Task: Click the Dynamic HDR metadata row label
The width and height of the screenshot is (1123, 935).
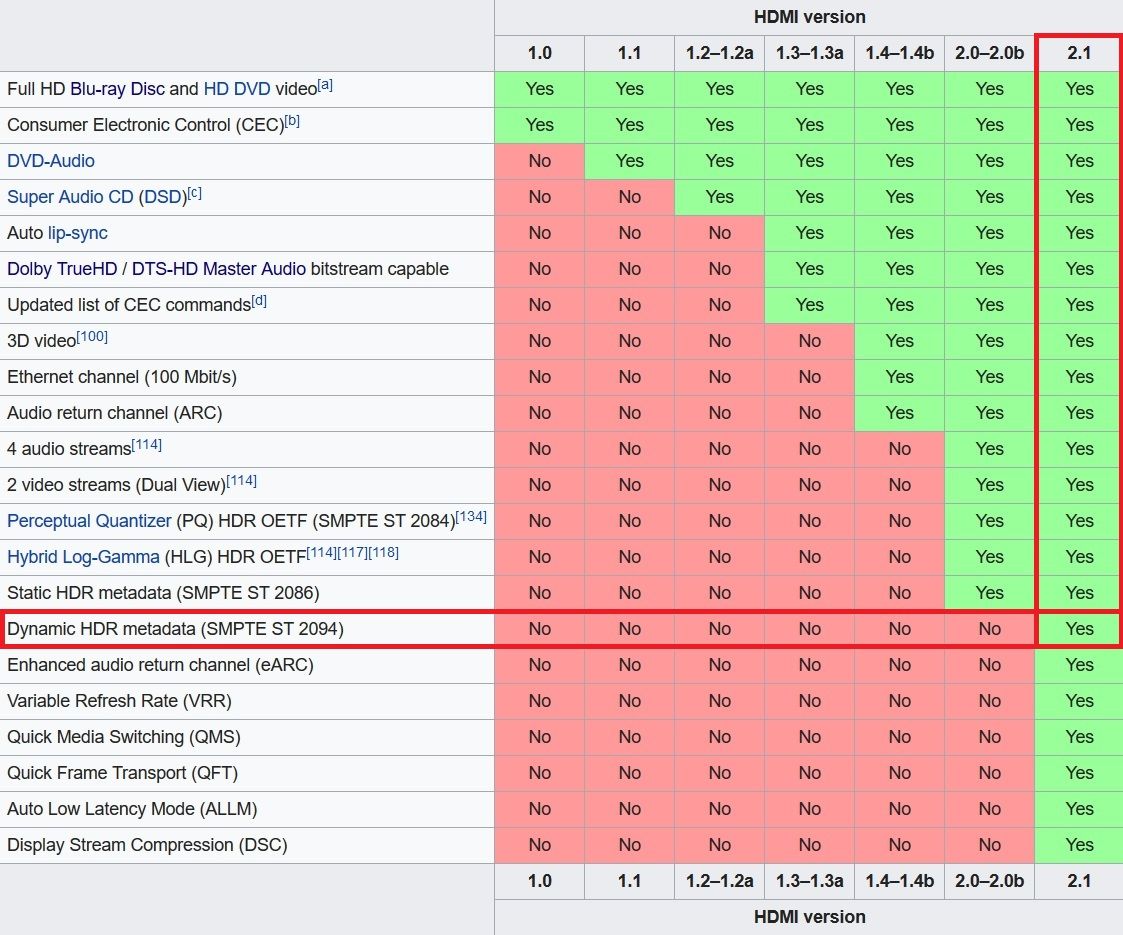Action: pos(175,629)
